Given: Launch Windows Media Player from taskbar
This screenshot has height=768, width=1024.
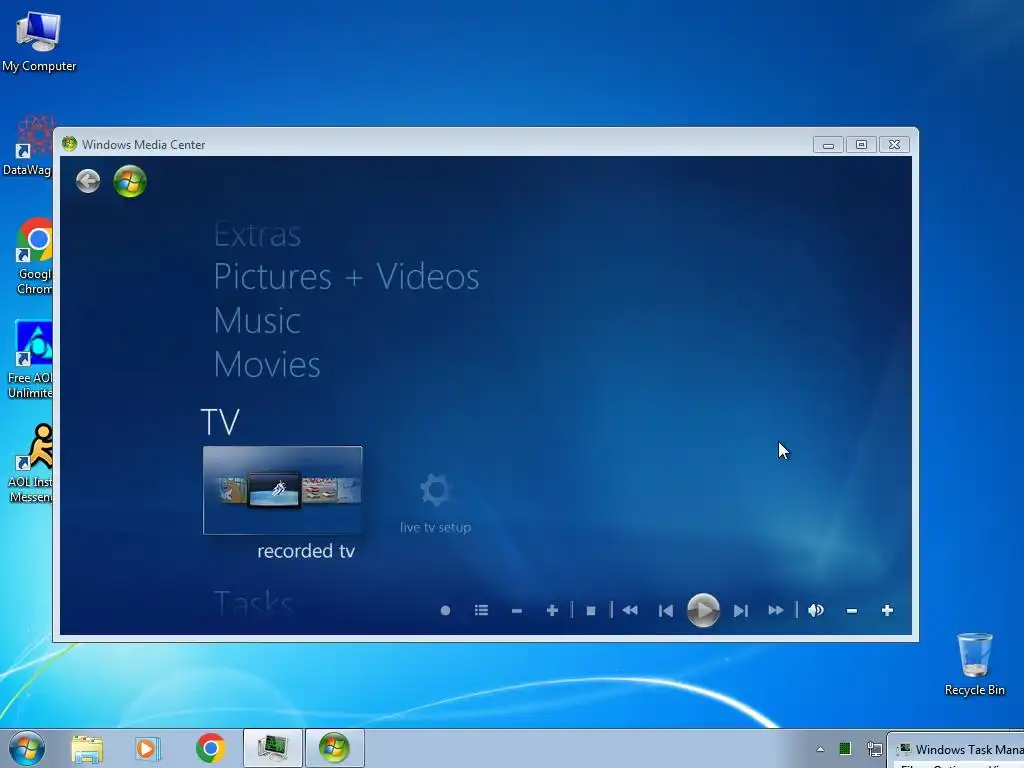Looking at the screenshot, I should coord(148,748).
